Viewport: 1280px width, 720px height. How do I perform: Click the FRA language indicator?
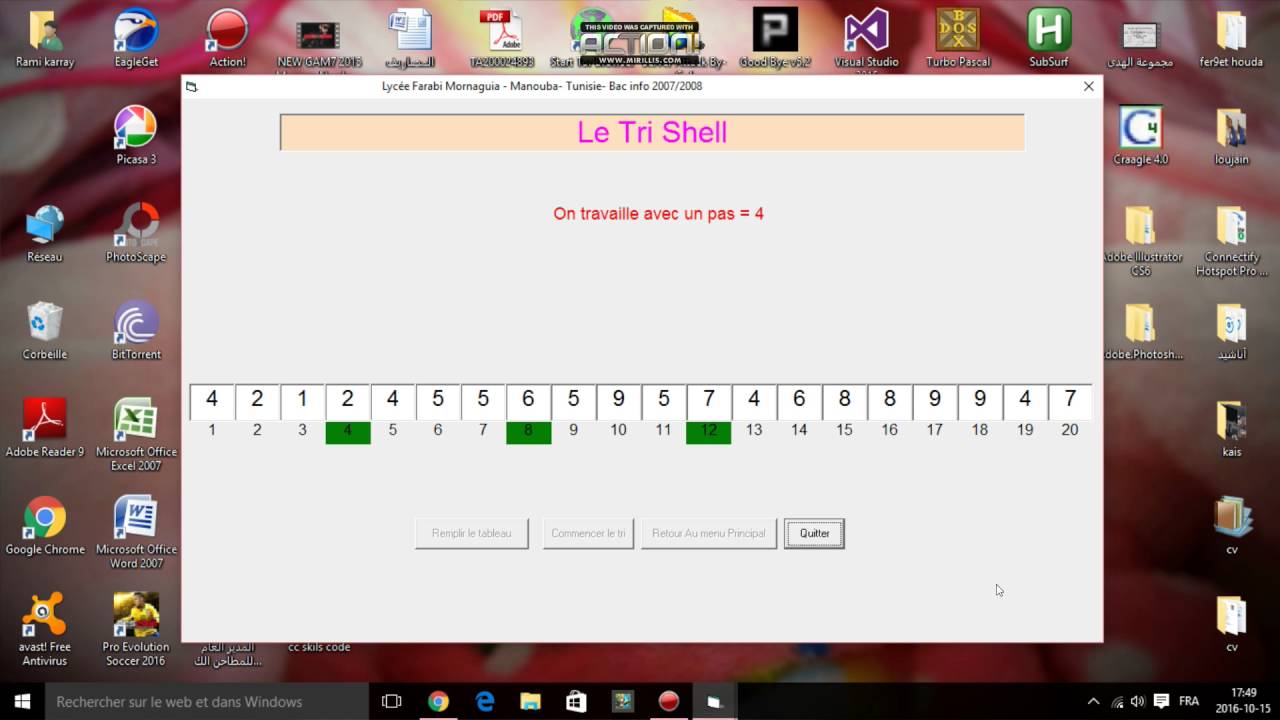click(1189, 701)
